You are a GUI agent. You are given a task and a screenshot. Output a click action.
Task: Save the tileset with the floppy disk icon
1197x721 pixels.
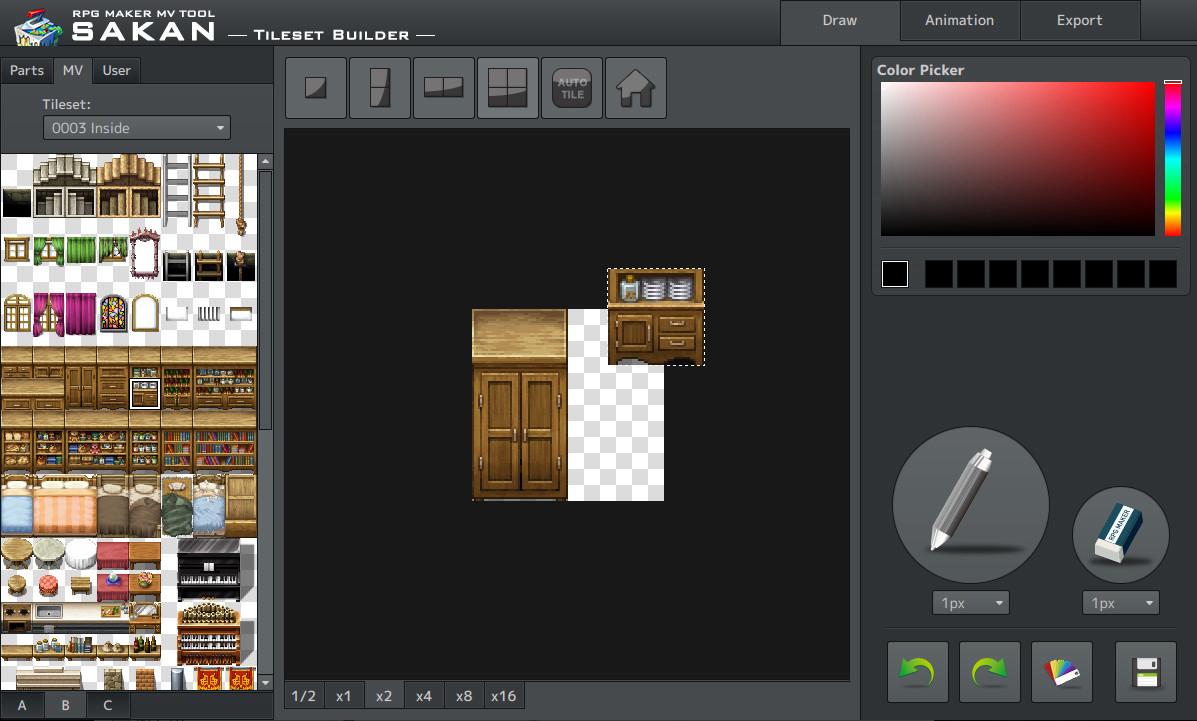coord(1145,671)
